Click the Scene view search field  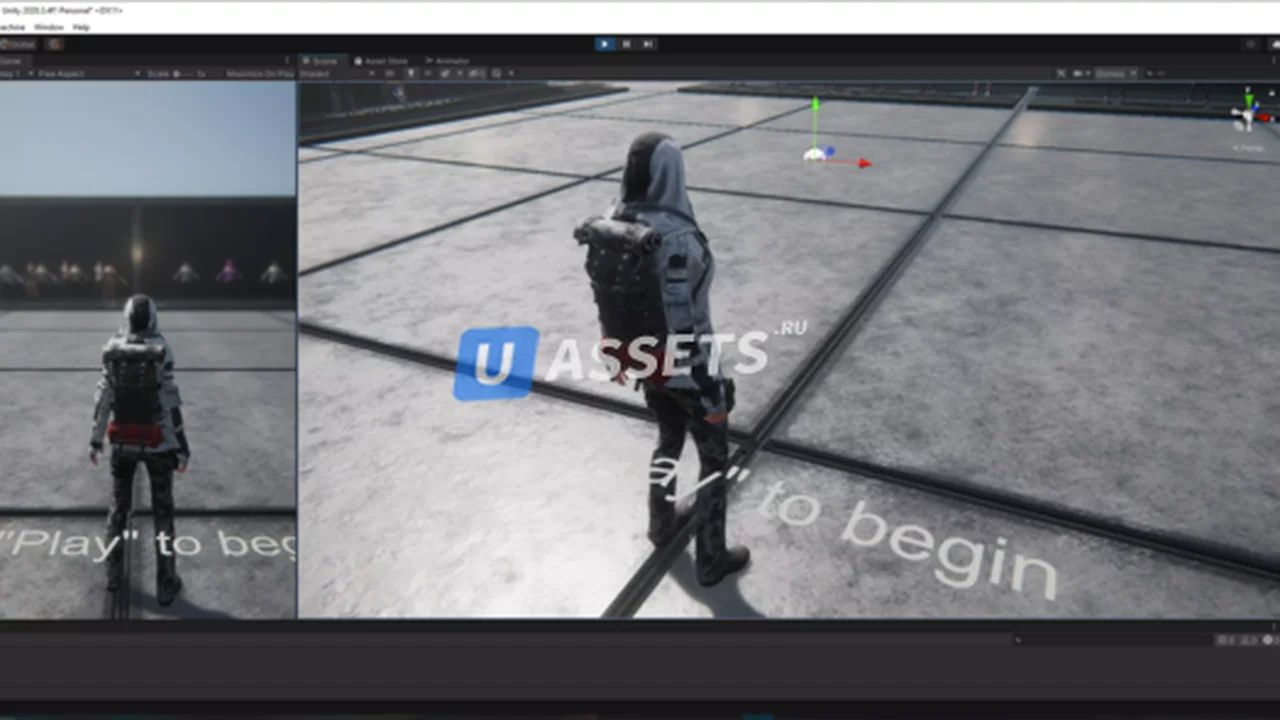(1210, 74)
